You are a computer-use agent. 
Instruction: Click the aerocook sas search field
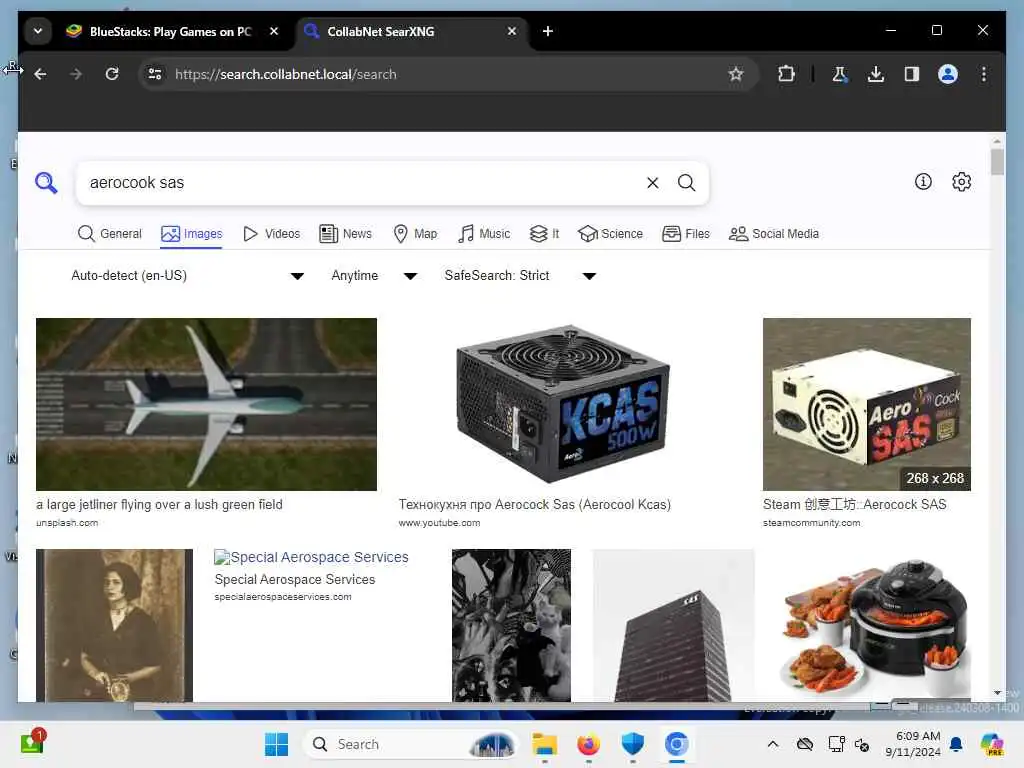point(362,183)
